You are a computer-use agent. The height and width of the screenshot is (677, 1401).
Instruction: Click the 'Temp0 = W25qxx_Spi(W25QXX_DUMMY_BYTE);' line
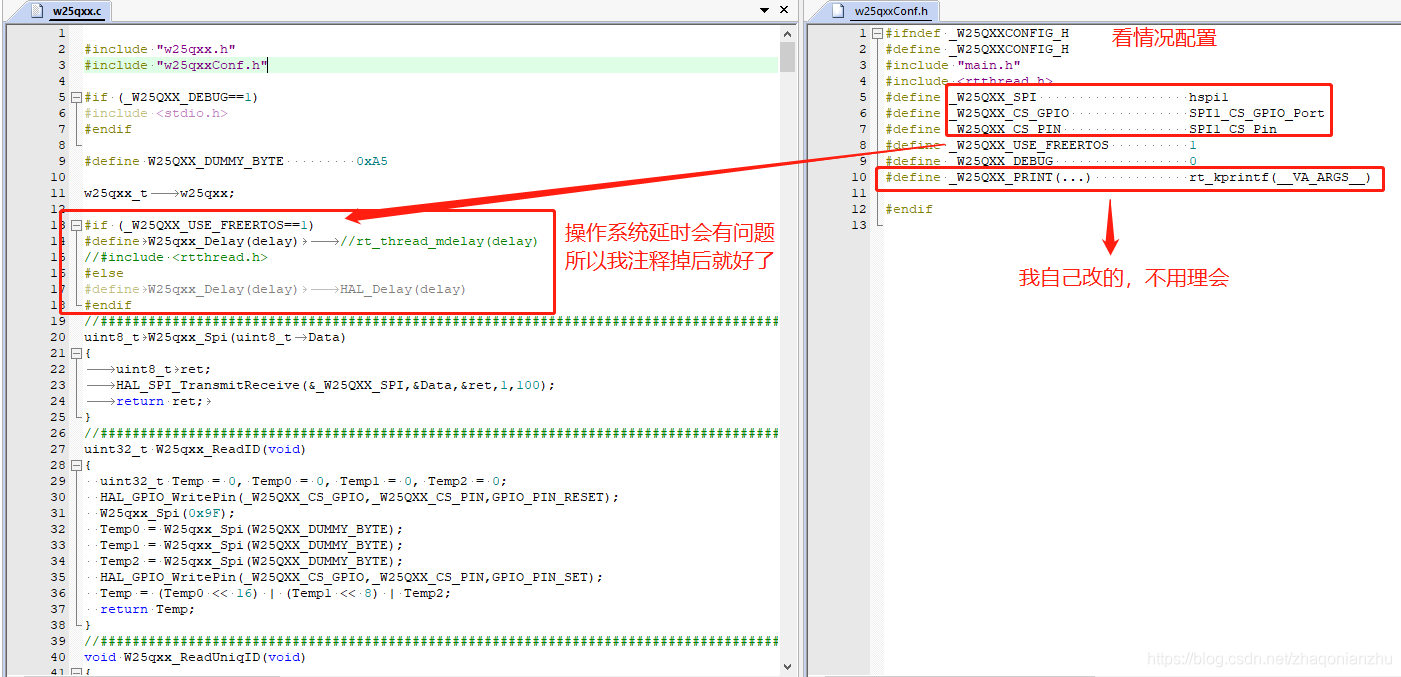[x=251, y=529]
